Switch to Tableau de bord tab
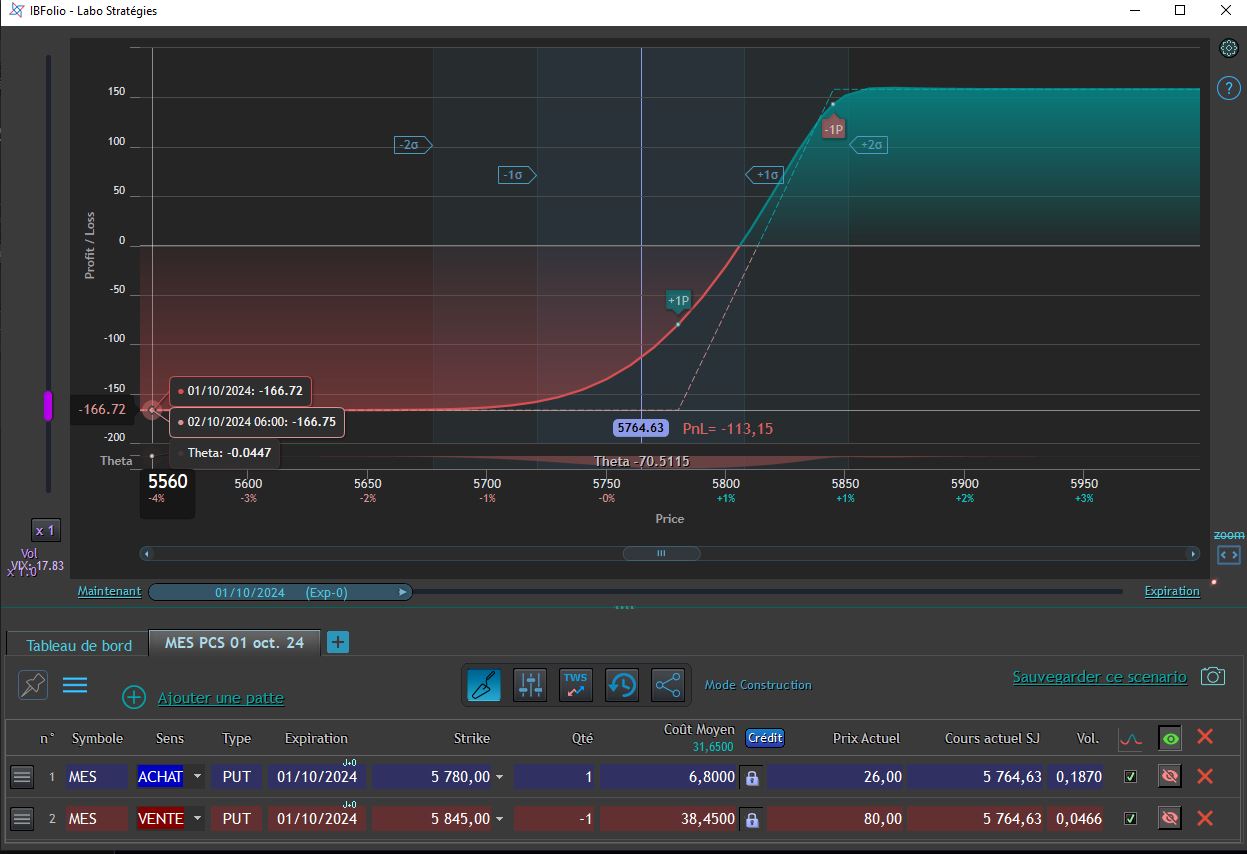 click(78, 645)
